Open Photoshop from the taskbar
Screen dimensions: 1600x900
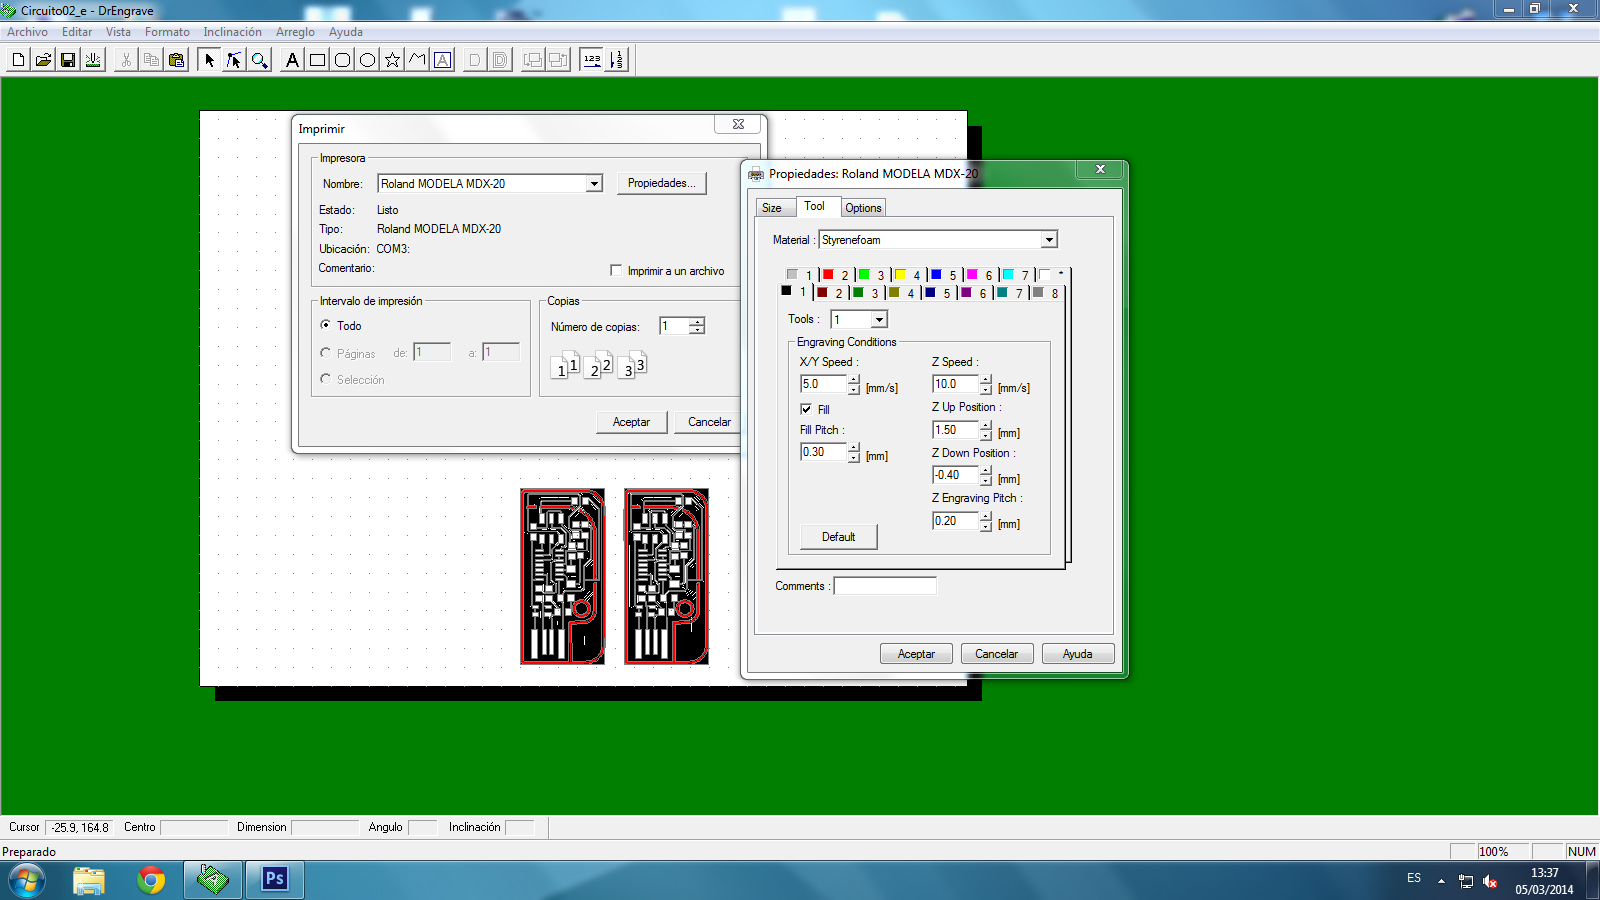(x=274, y=880)
